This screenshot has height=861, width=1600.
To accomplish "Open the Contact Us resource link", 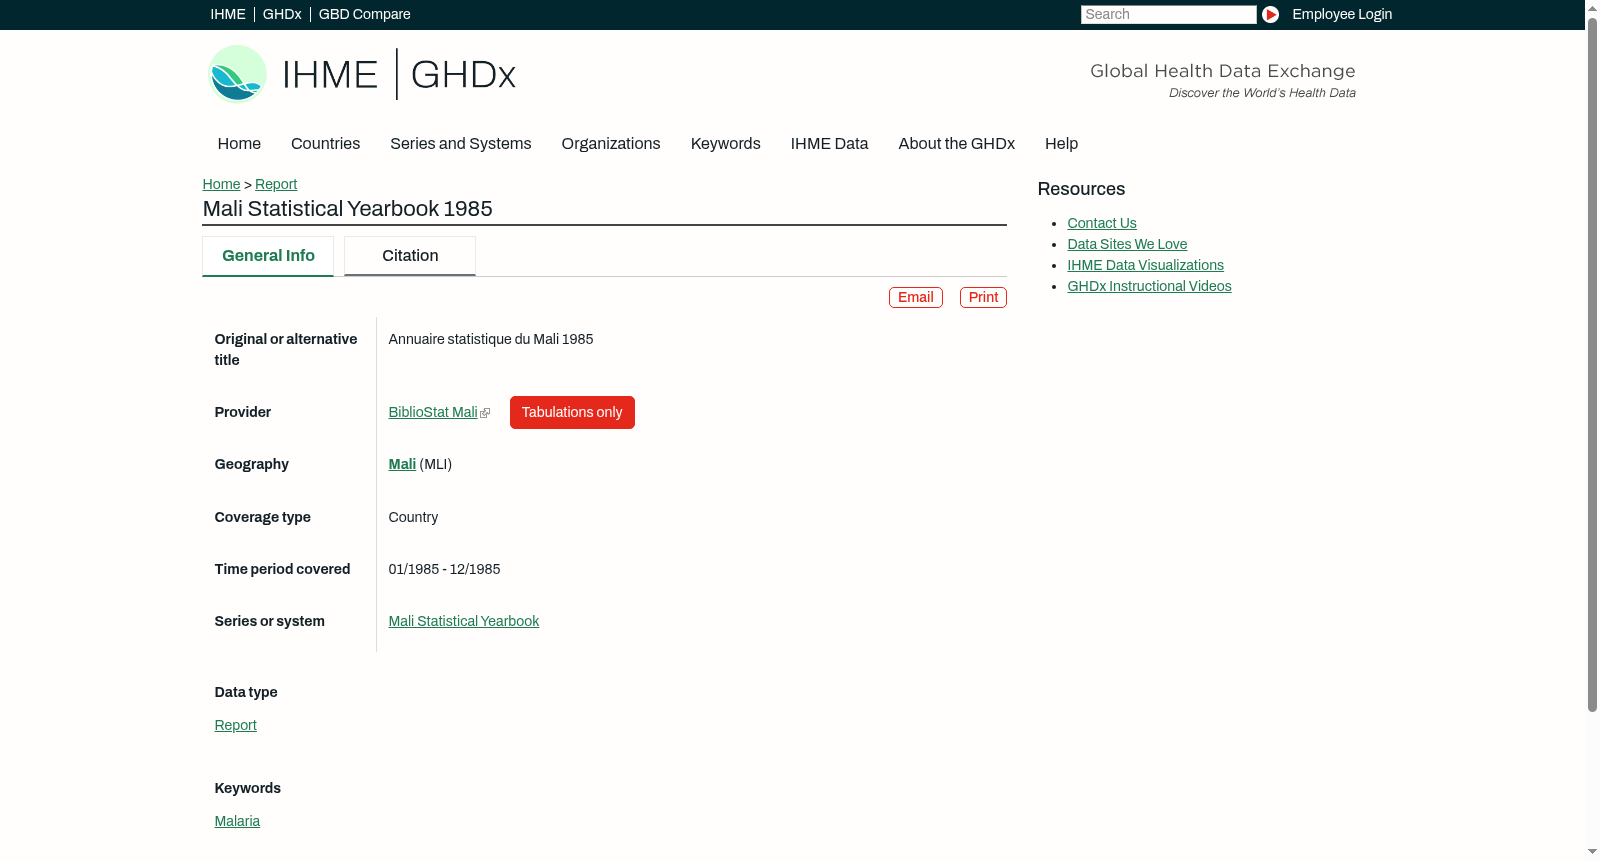I will click(1102, 224).
